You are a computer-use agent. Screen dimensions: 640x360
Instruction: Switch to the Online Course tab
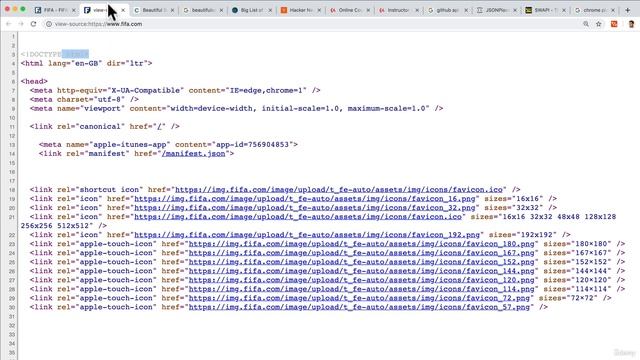(x=350, y=10)
